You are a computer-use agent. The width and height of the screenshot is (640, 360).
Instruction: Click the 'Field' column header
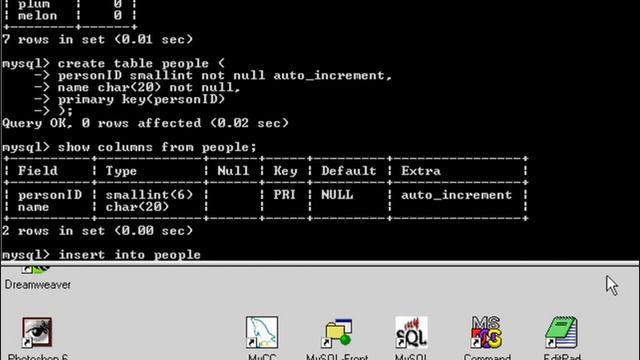[x=38, y=171]
